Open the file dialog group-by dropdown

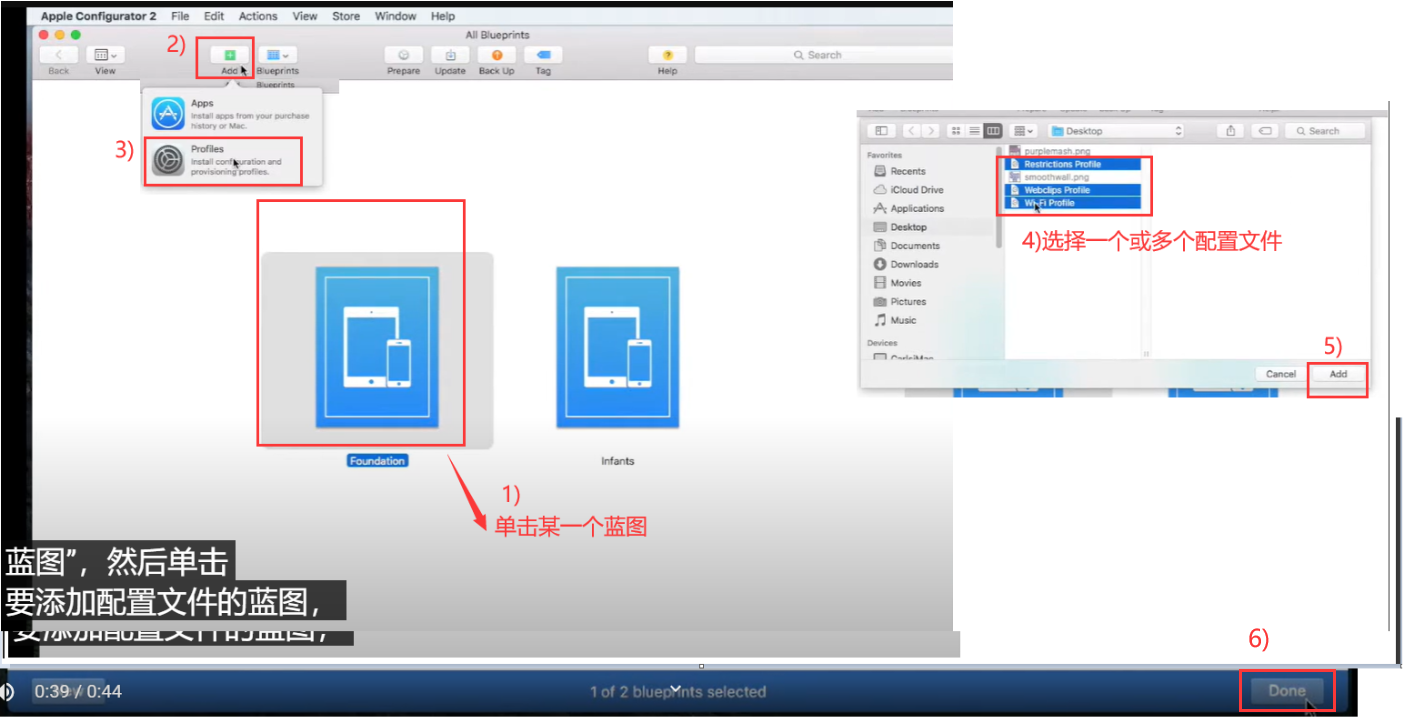(x=1024, y=131)
